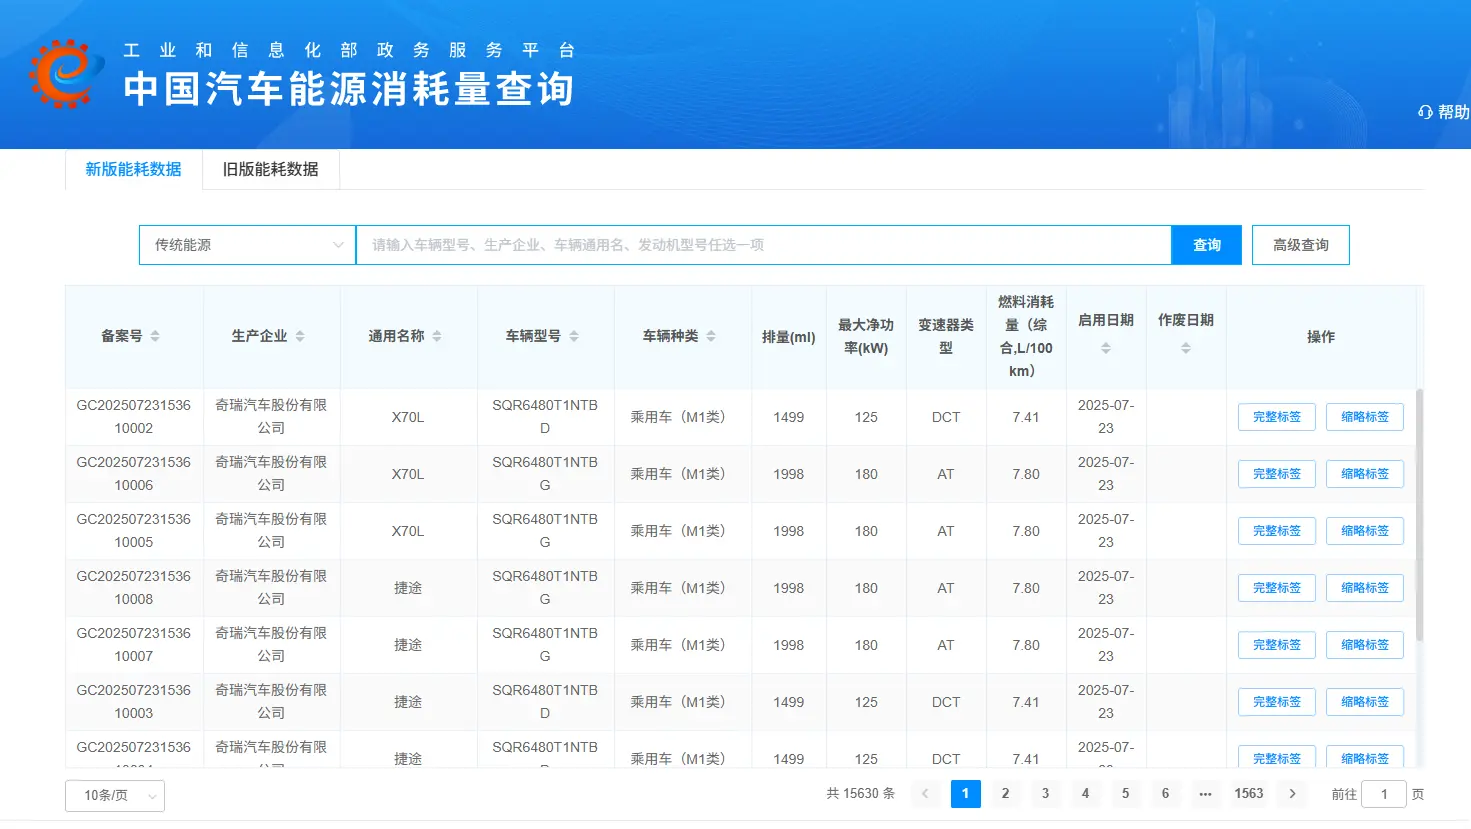Sort table by 作废日期 column

[x=1186, y=348]
